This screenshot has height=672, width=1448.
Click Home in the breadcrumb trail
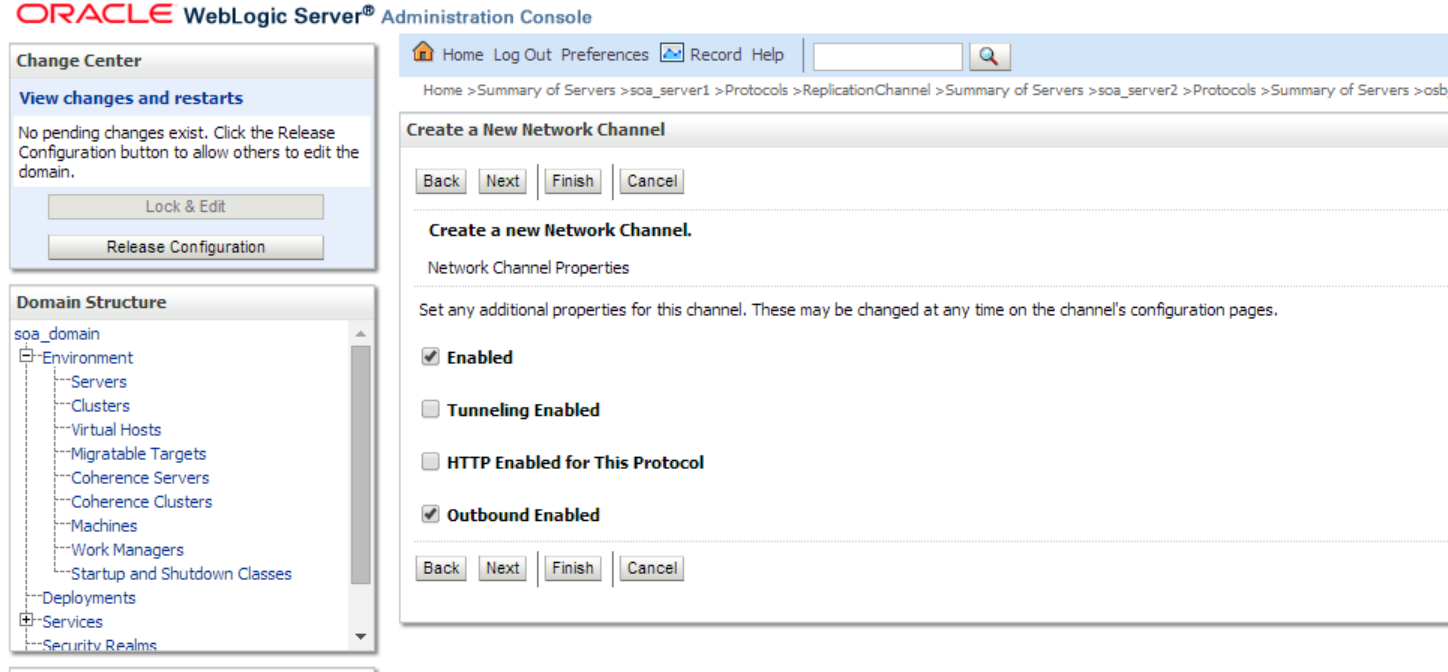pyautogui.click(x=442, y=90)
